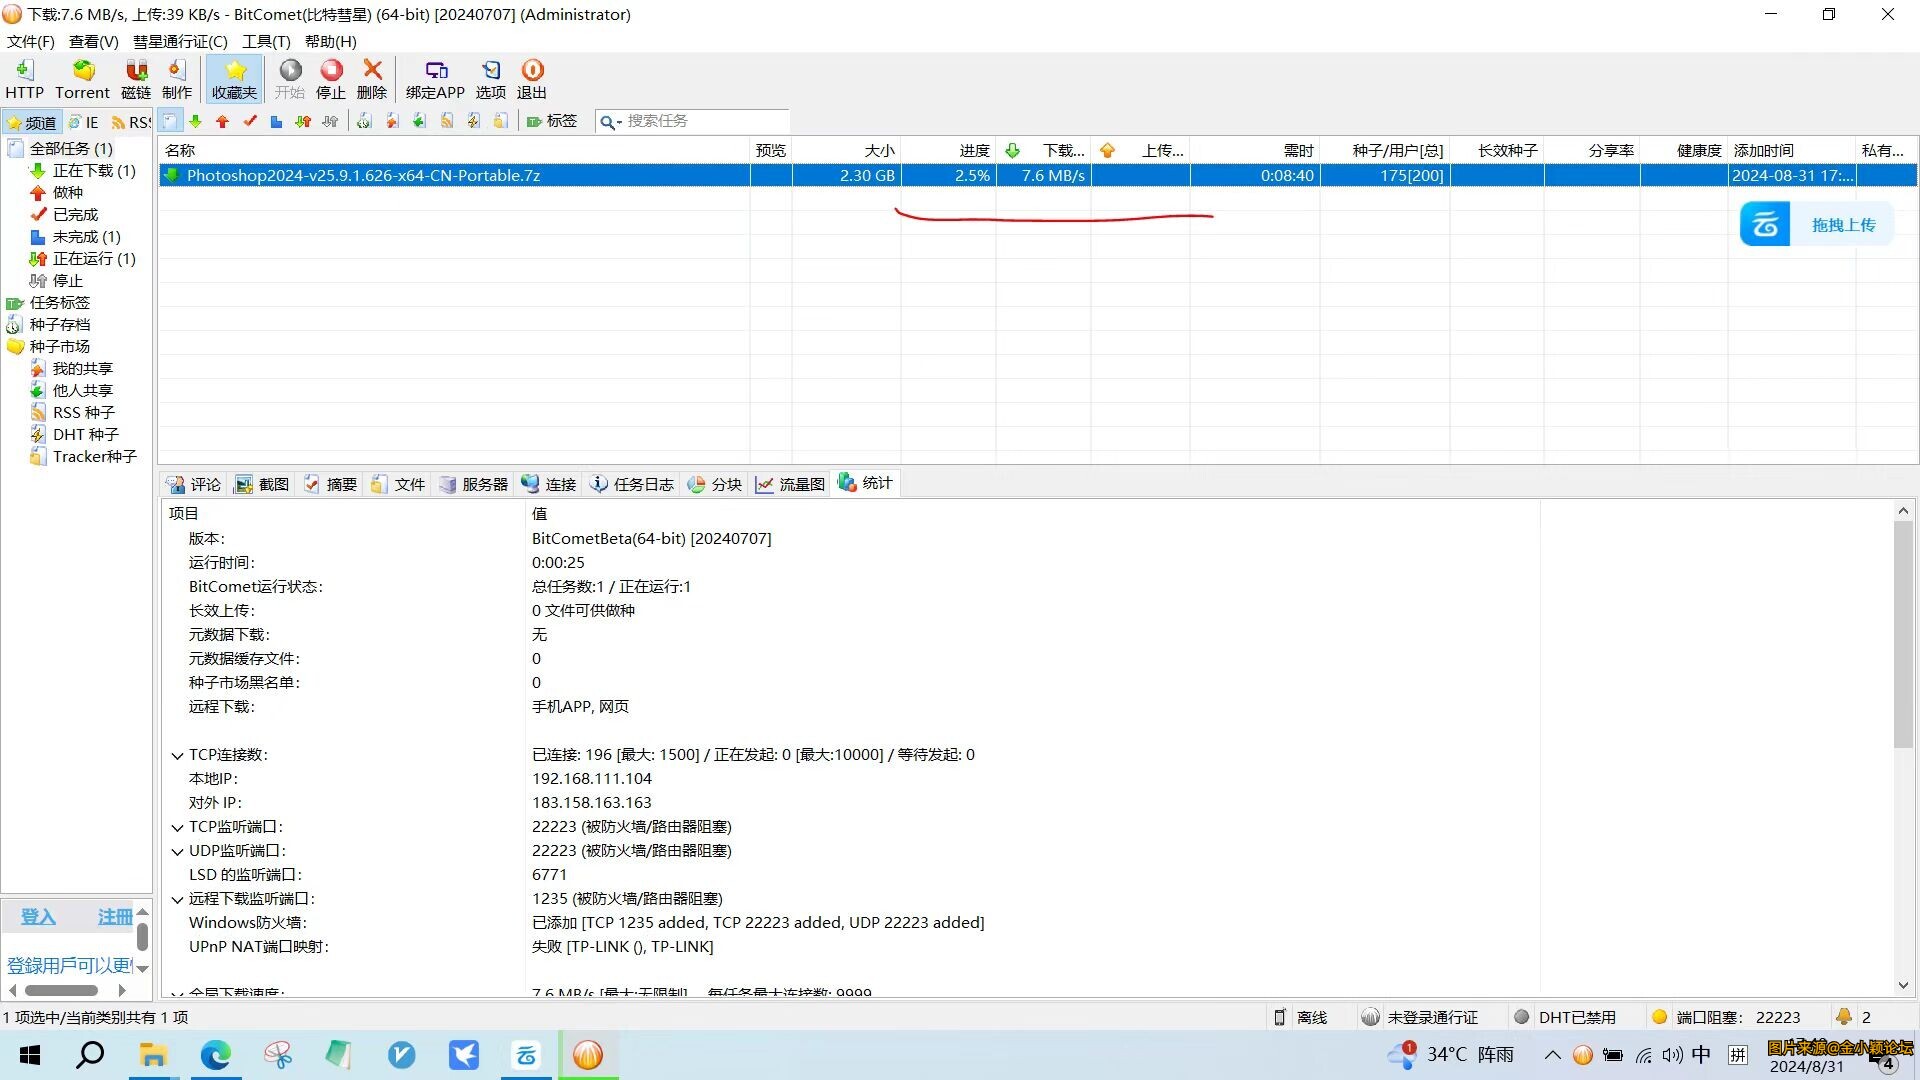Filter by red seeding arrow icon

point(223,121)
